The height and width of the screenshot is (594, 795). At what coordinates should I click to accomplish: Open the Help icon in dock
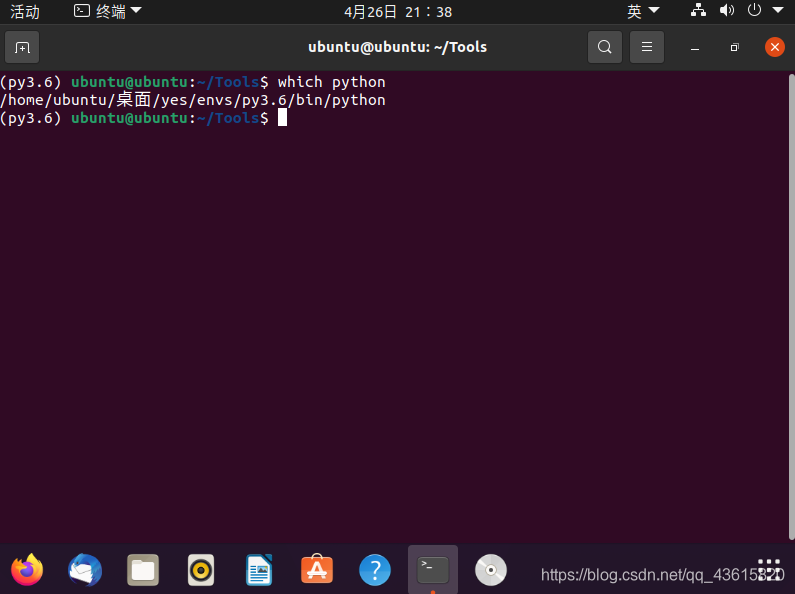tap(375, 570)
